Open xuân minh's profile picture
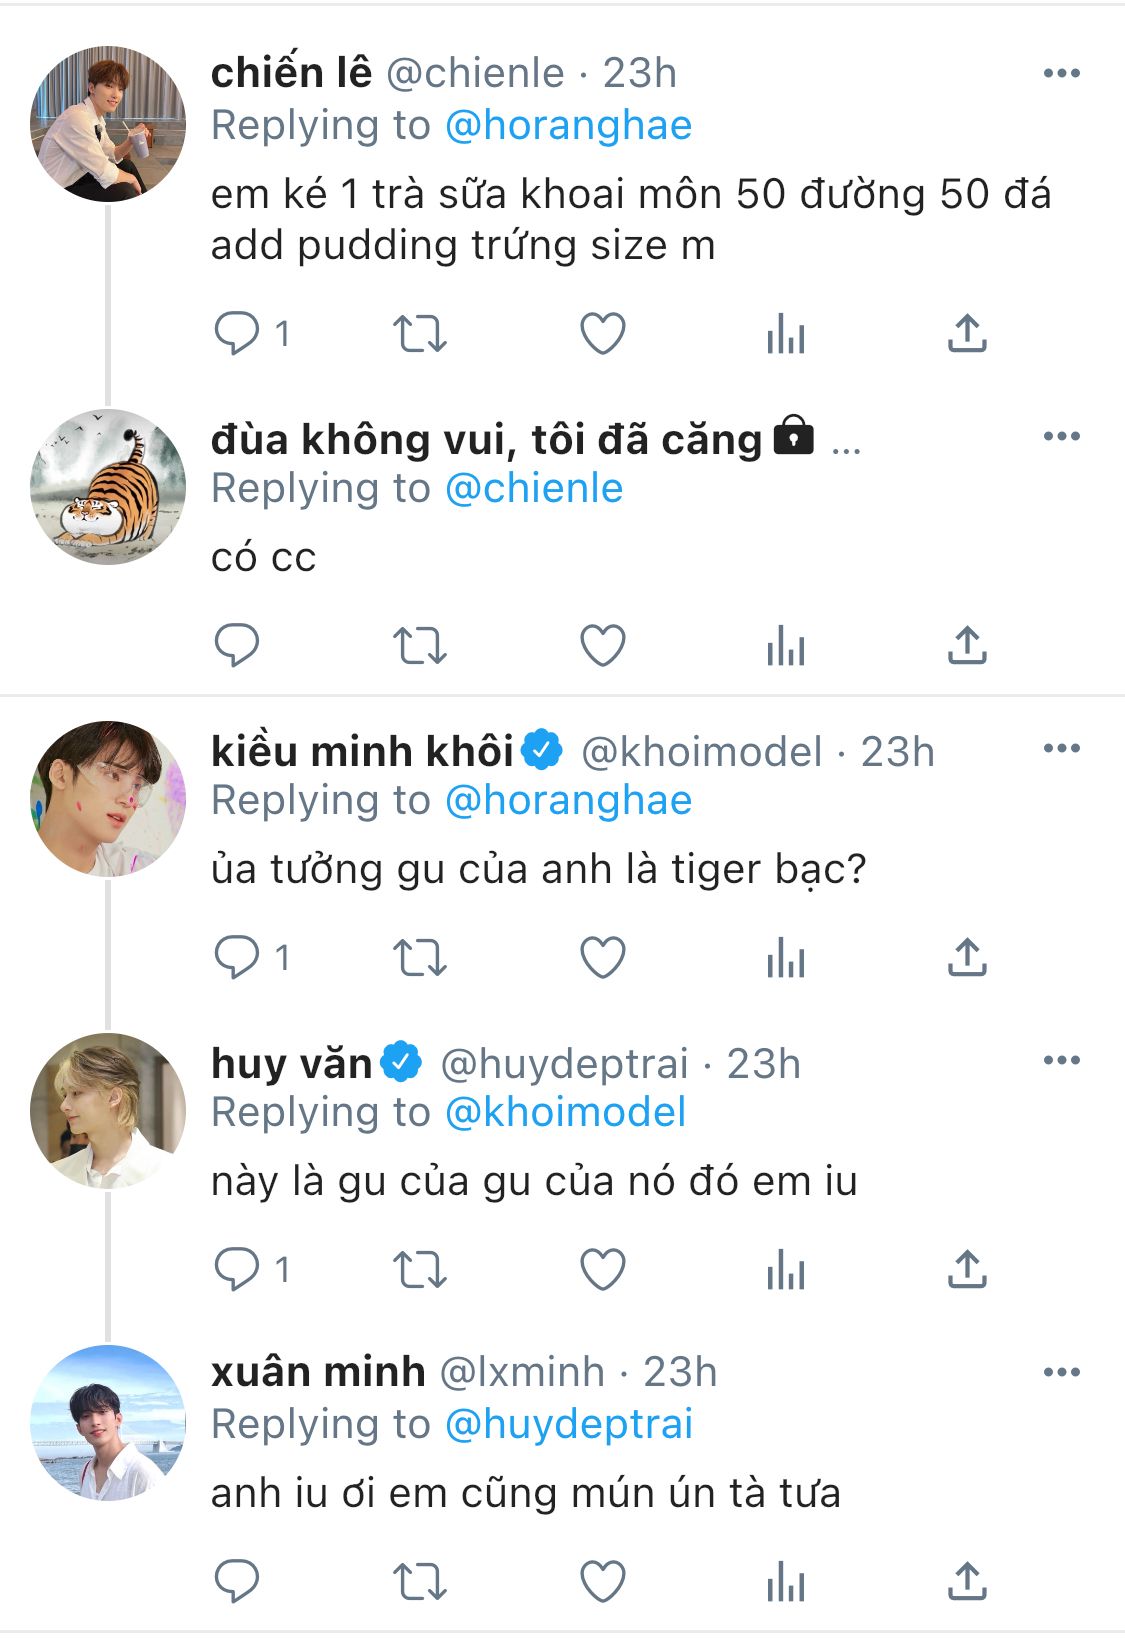Image resolution: width=1125 pixels, height=1644 pixels. 108,1423
